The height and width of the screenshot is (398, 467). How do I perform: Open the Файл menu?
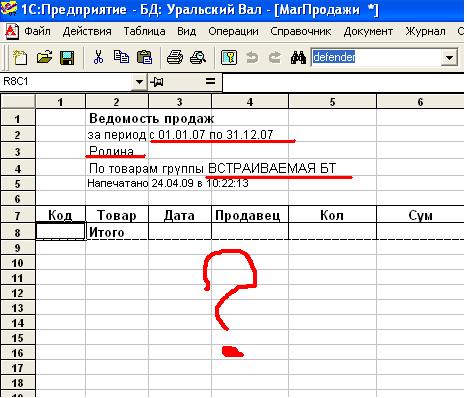click(x=37, y=31)
